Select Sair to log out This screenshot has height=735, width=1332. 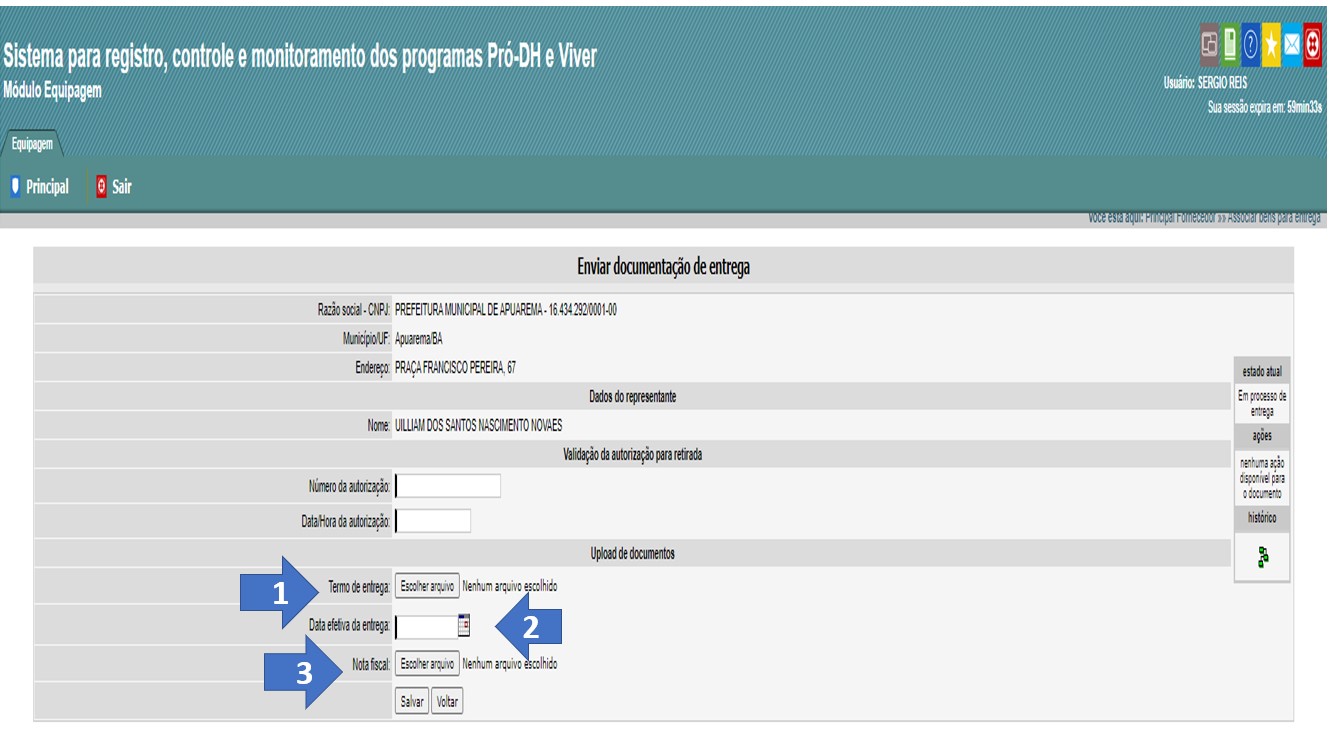pyautogui.click(x=122, y=187)
